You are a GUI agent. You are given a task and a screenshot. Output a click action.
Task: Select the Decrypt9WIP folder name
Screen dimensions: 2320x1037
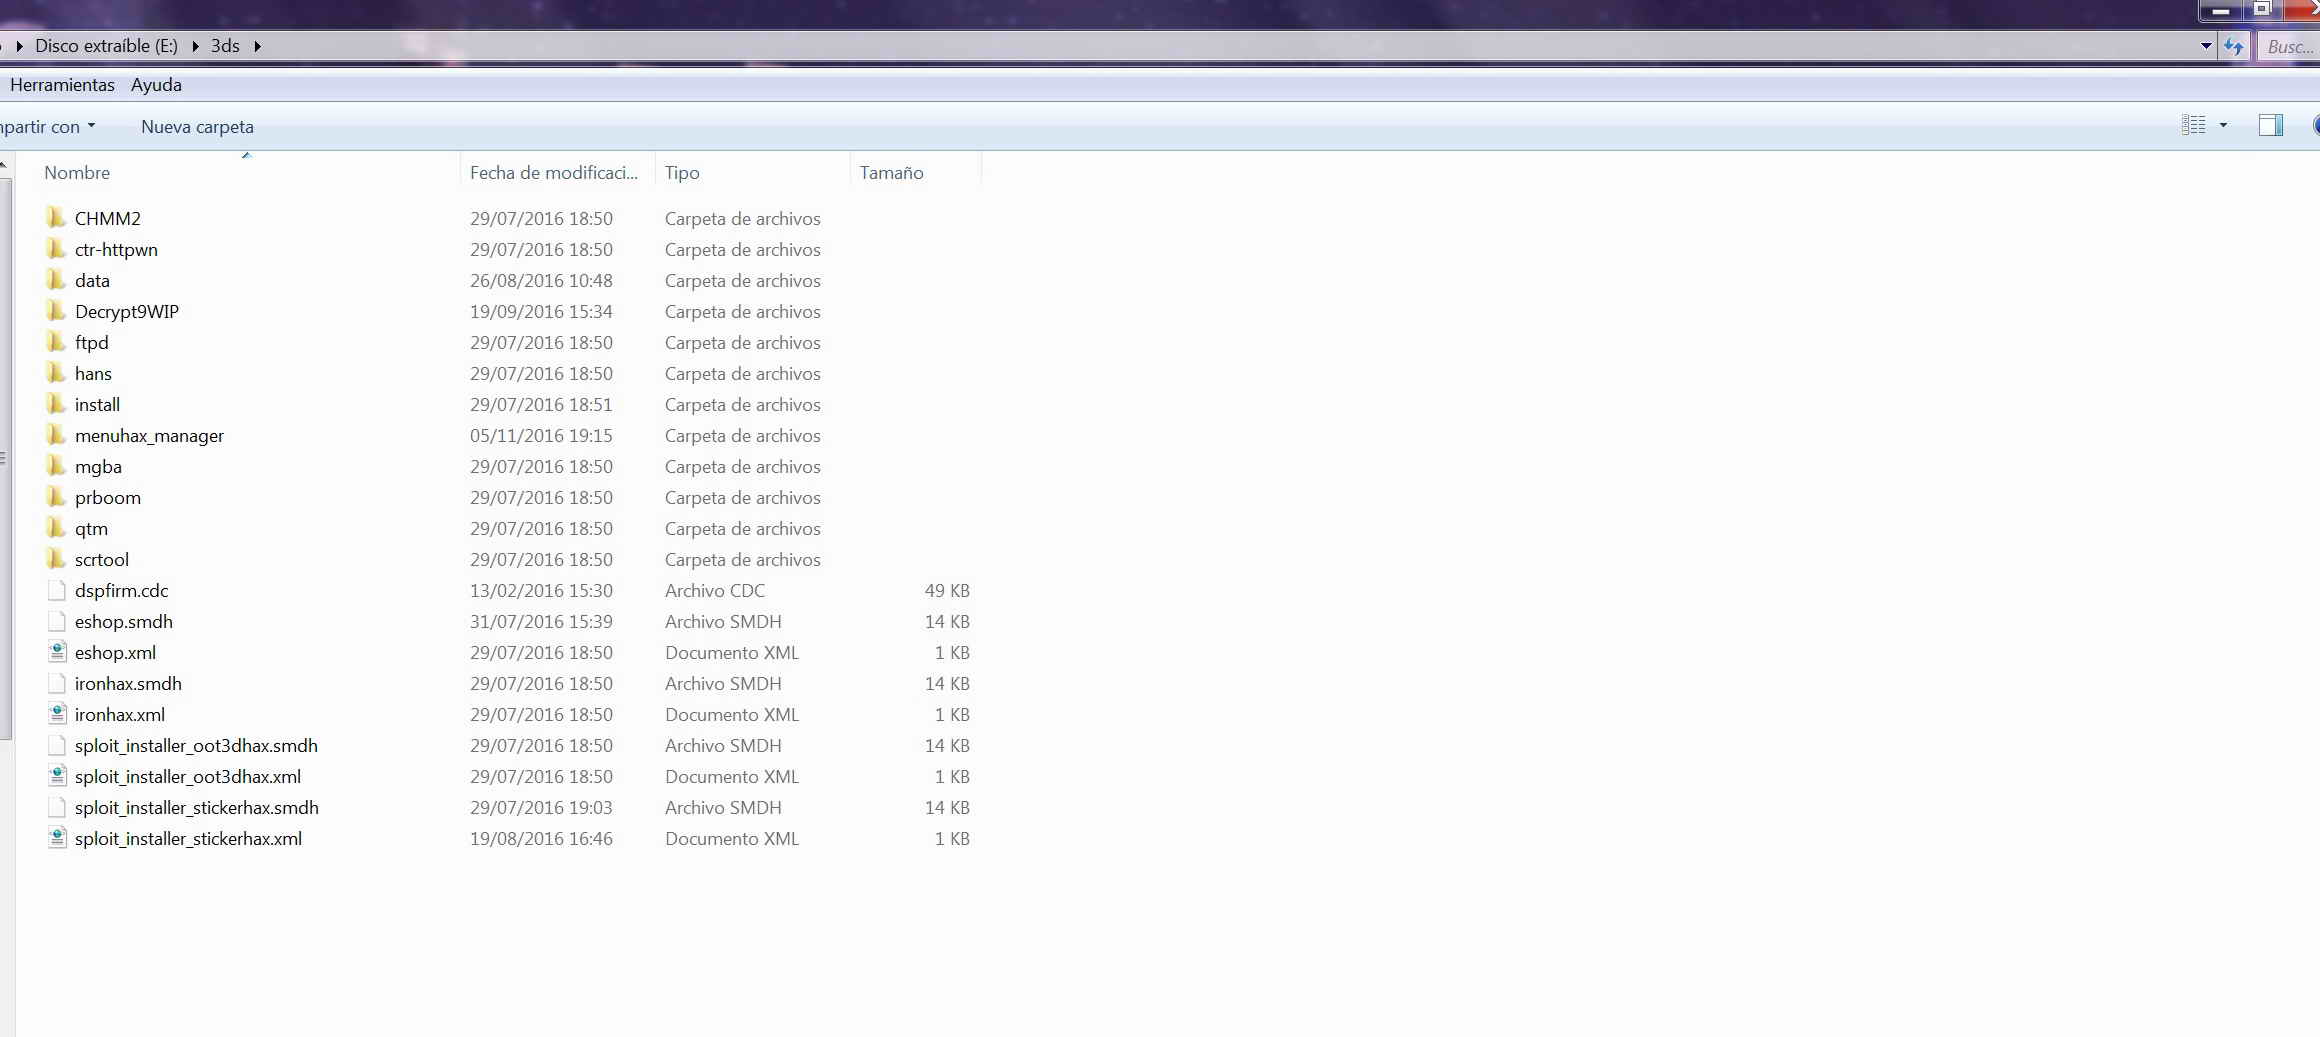point(127,311)
